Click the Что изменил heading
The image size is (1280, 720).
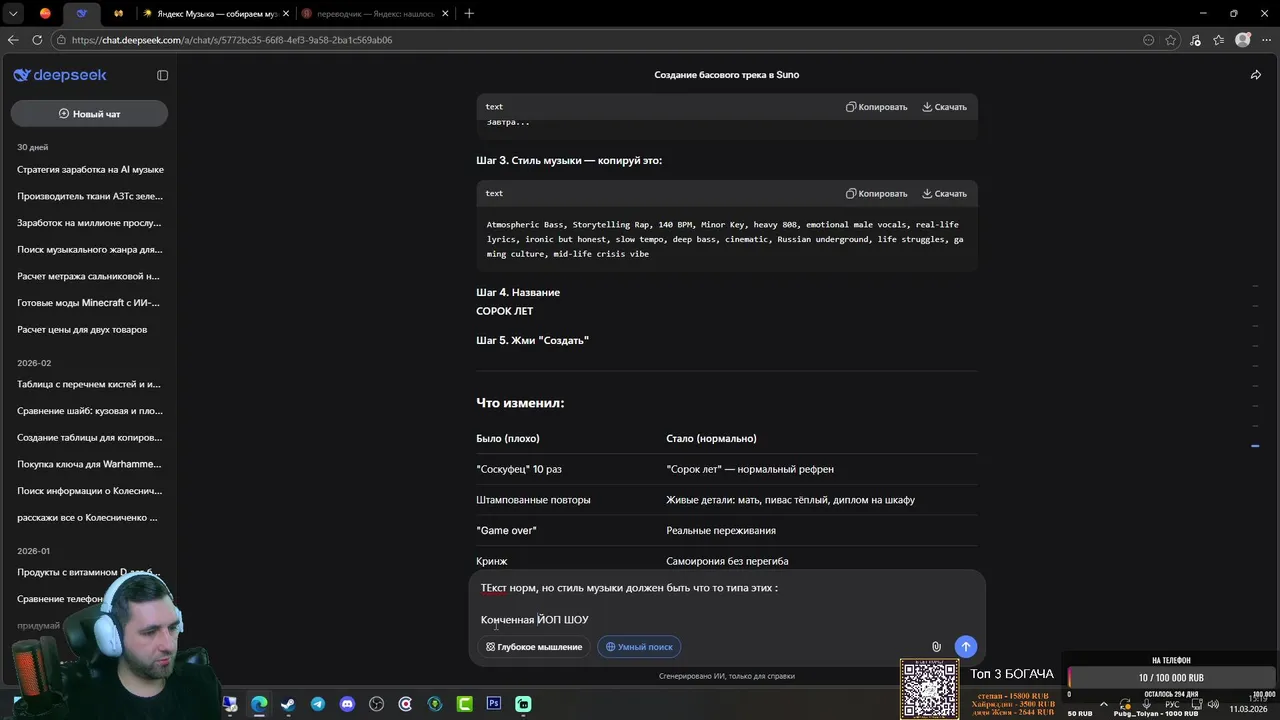[520, 403]
